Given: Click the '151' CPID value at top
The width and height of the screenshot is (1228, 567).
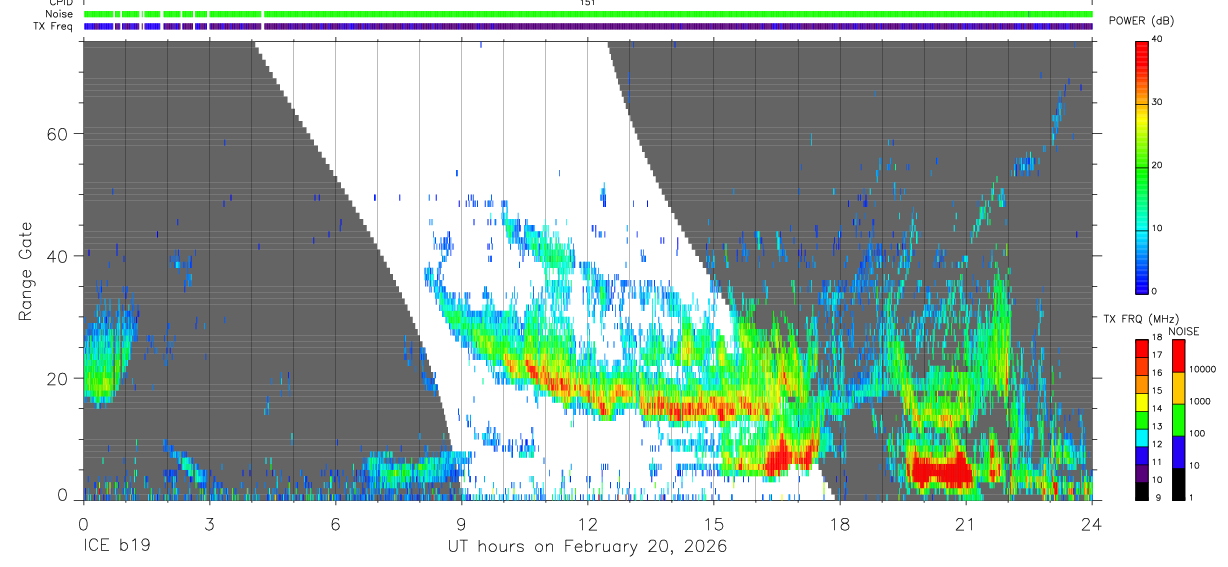Looking at the screenshot, I should coord(587,3).
